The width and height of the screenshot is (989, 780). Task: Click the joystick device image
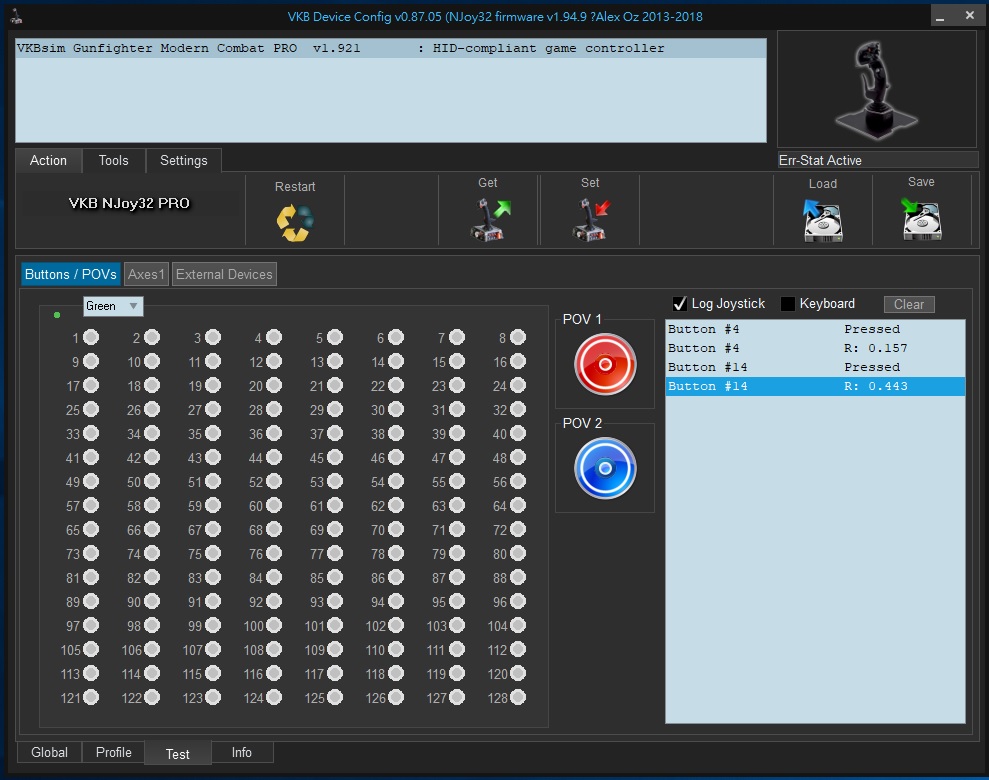pyautogui.click(x=876, y=88)
